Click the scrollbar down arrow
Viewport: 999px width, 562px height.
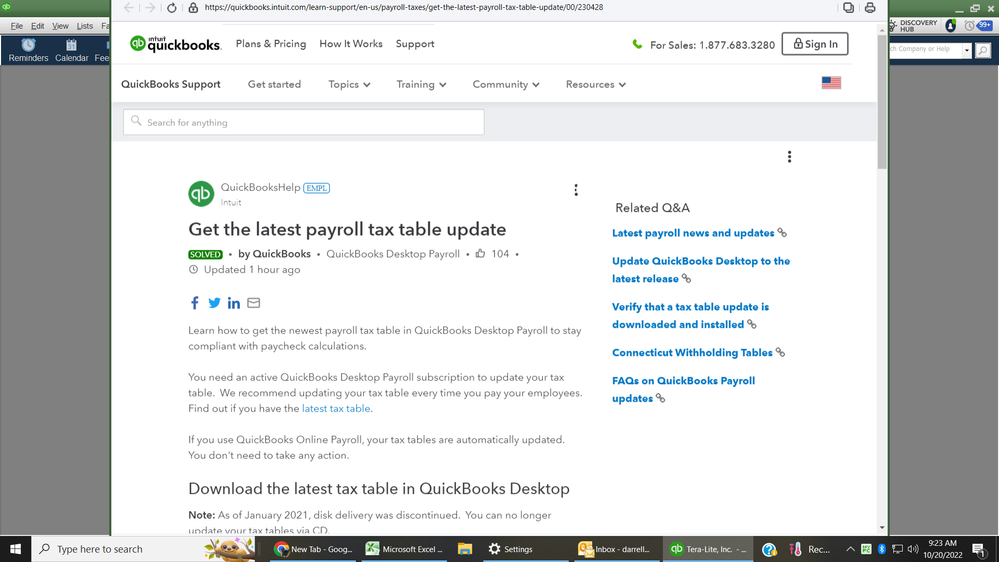[x=882, y=528]
